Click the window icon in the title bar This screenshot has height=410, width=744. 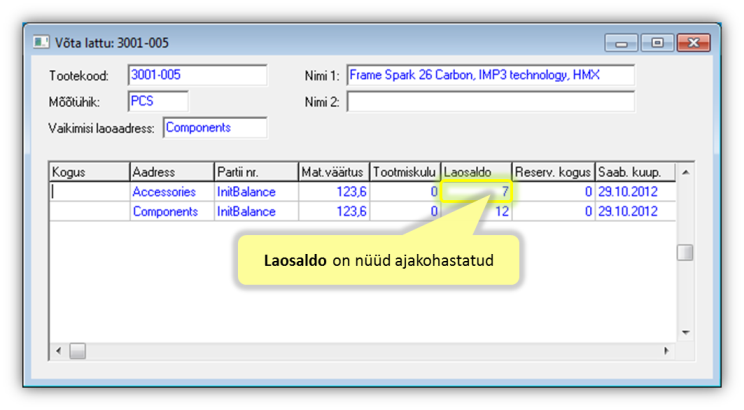point(41,42)
